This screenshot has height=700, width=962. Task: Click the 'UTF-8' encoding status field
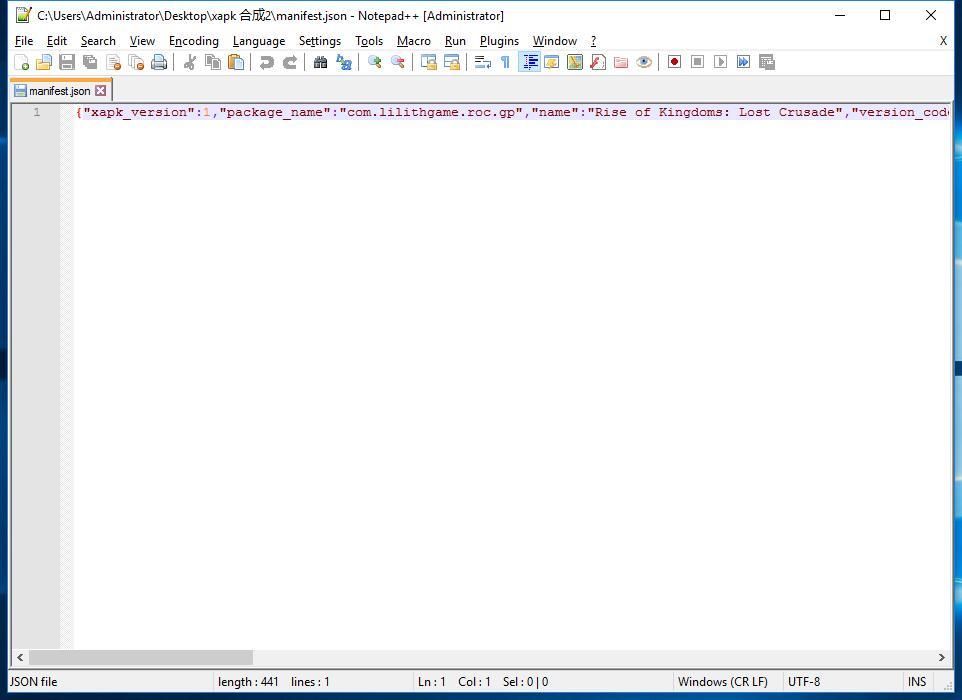click(804, 682)
